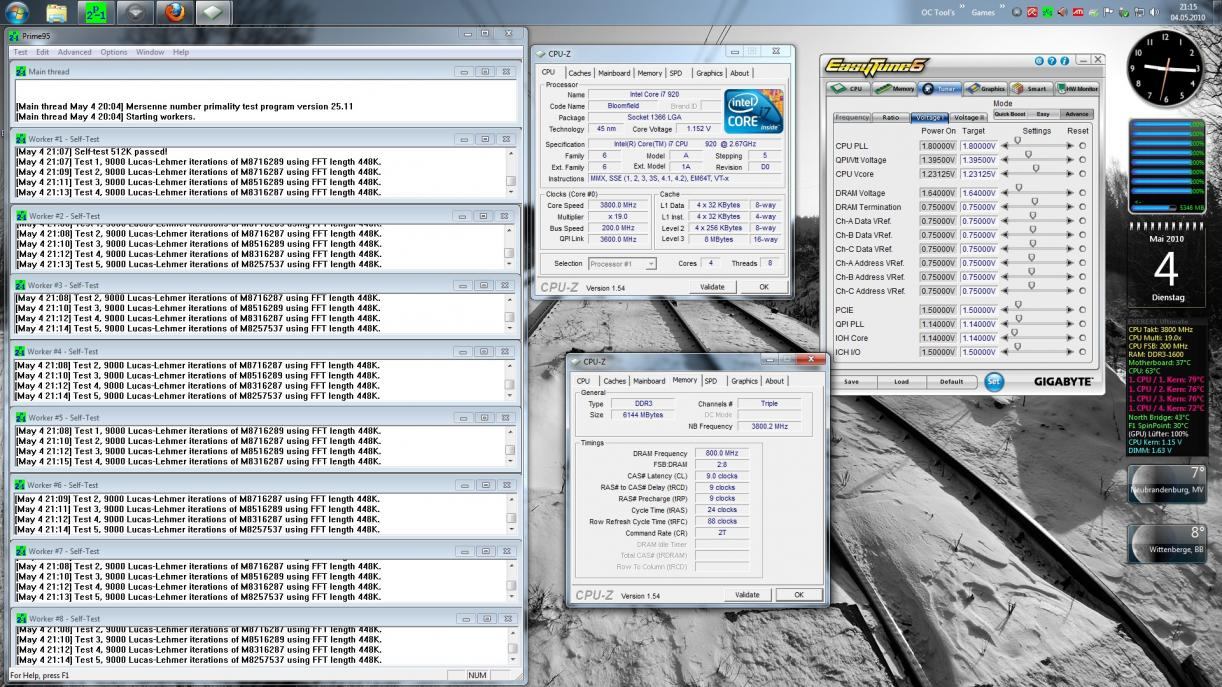Click the EasyTune6 info icon

point(1065,61)
